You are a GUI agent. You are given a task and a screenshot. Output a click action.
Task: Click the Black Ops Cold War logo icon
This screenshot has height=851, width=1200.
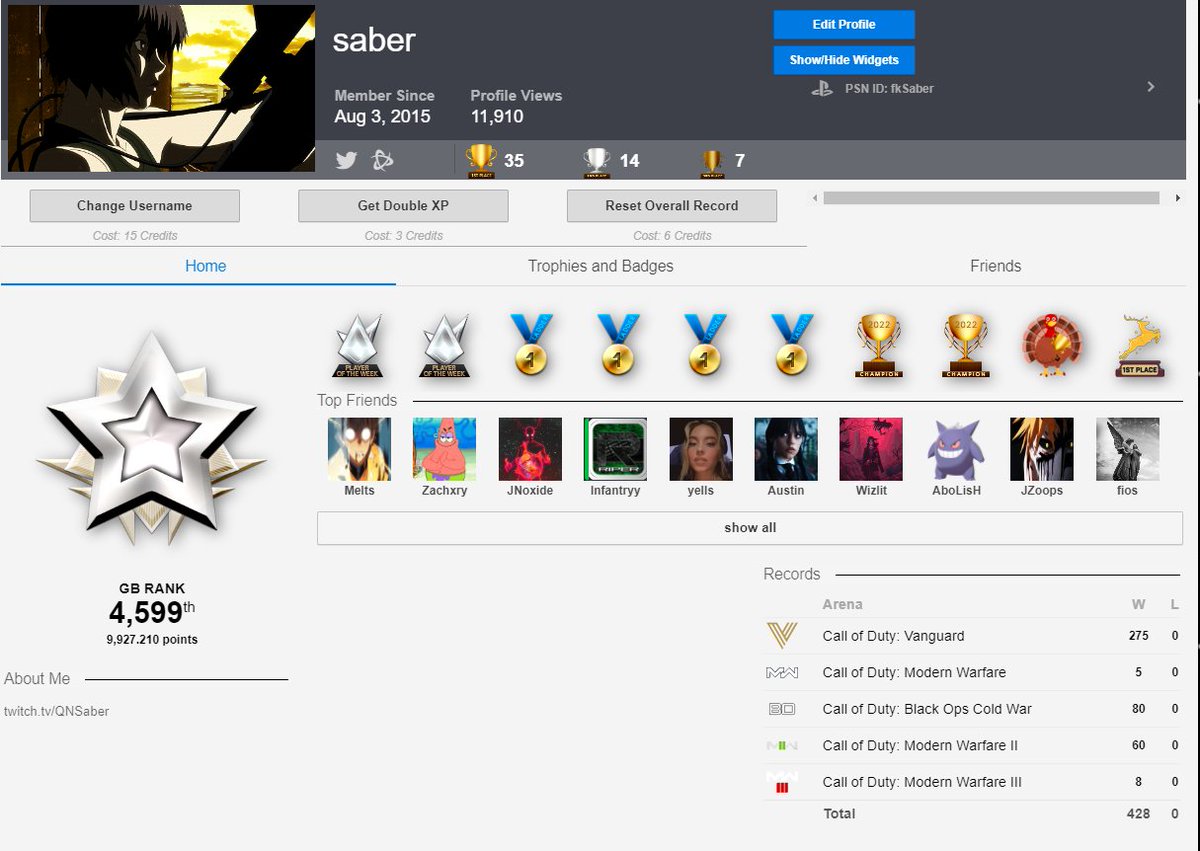[x=781, y=709]
